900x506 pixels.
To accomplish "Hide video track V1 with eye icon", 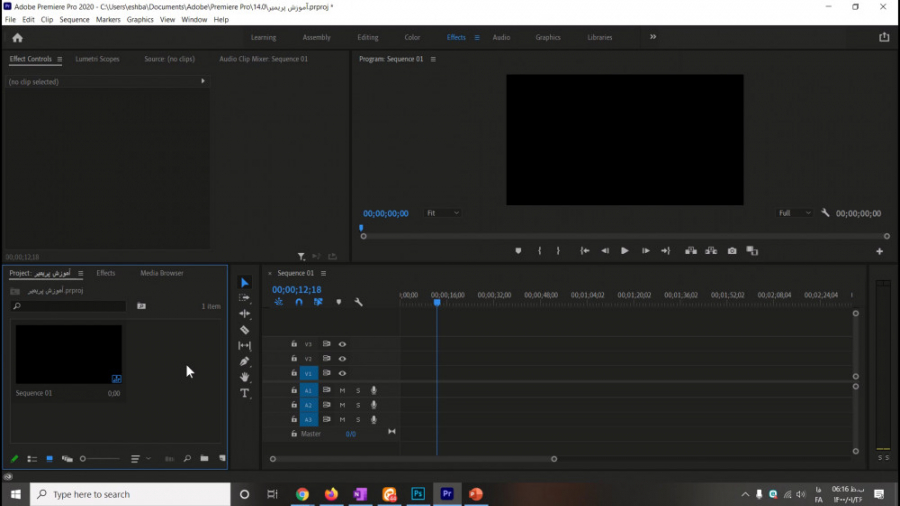I will point(342,374).
